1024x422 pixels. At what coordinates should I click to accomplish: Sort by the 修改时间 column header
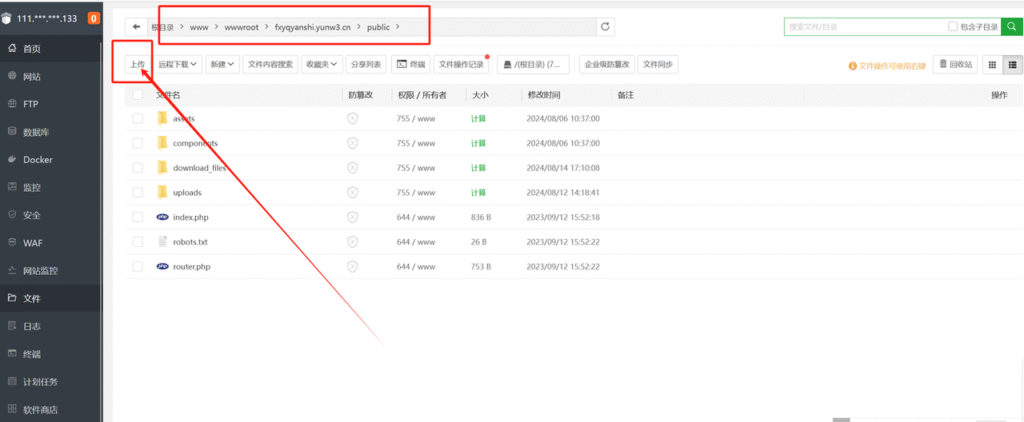tap(544, 95)
